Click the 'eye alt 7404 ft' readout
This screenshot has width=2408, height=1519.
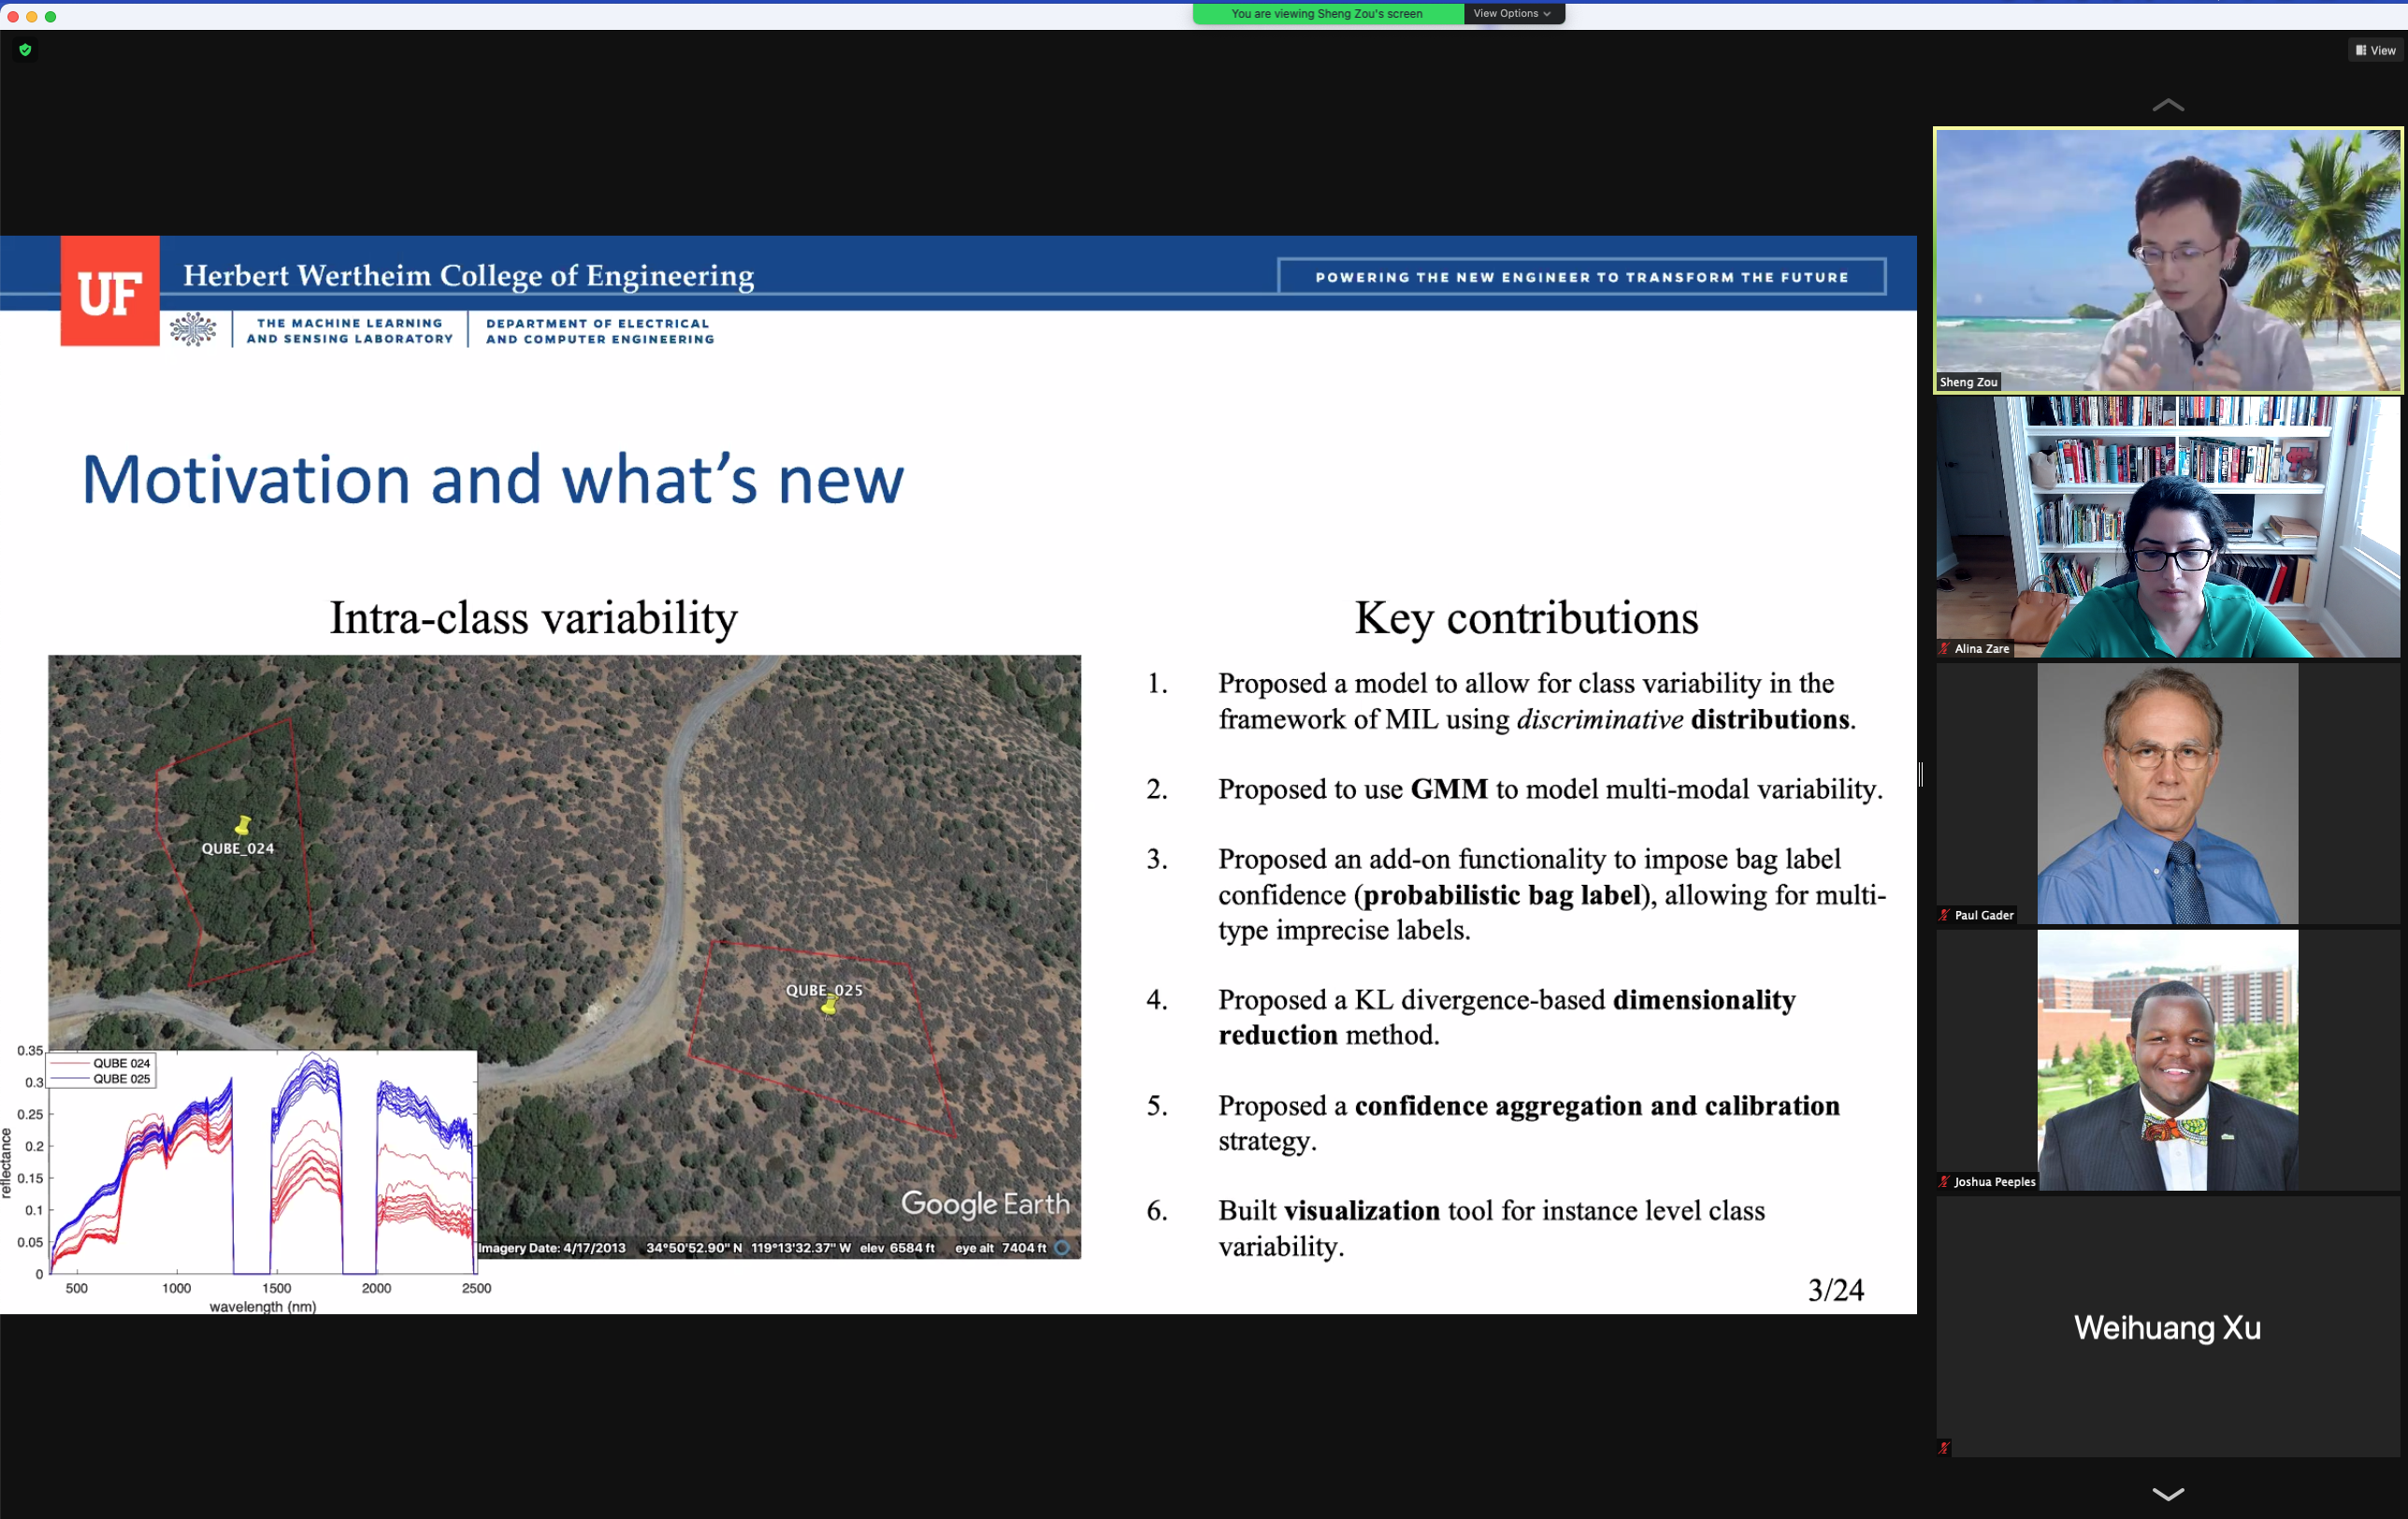1000,1248
